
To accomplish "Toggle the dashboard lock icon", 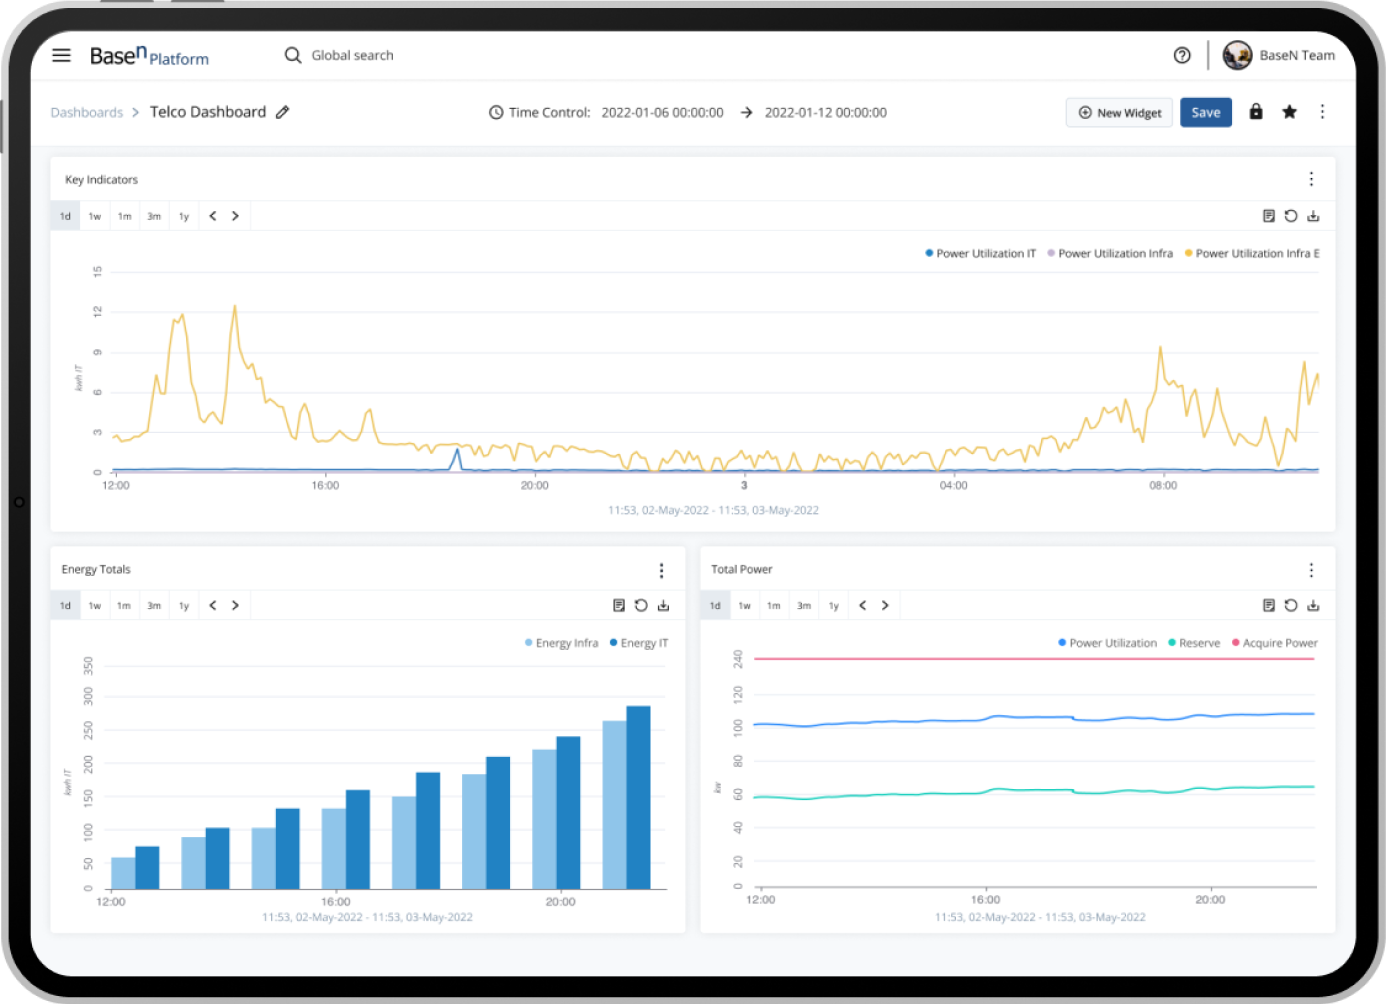I will [1256, 111].
